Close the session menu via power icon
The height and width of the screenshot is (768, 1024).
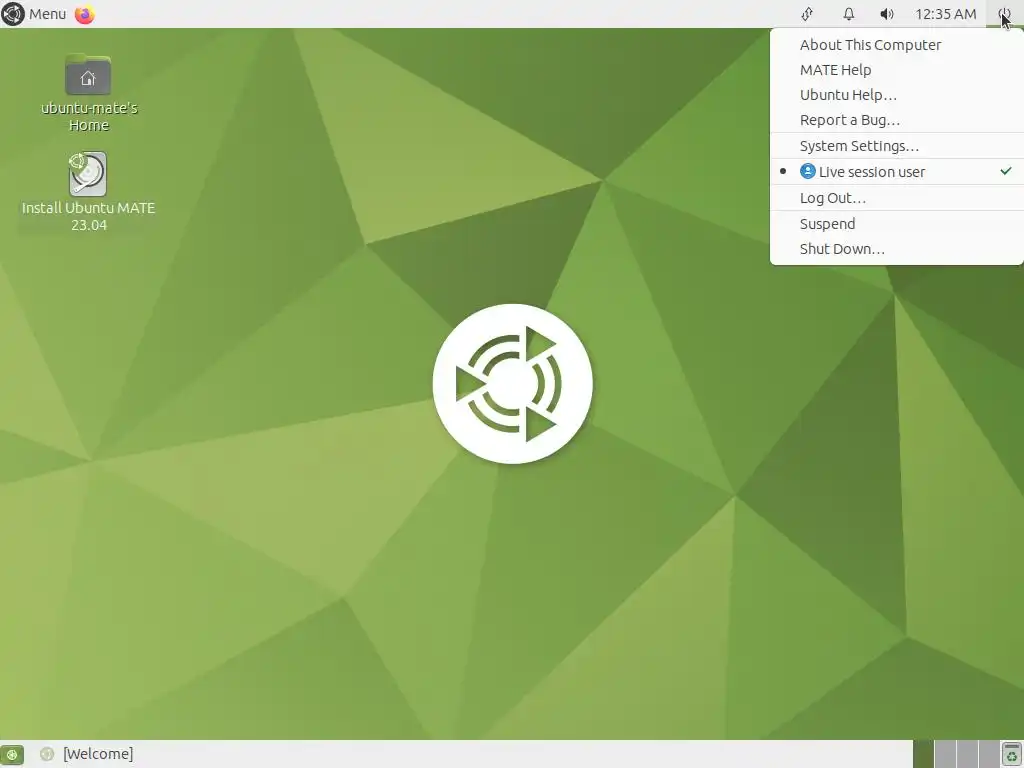tap(1004, 14)
